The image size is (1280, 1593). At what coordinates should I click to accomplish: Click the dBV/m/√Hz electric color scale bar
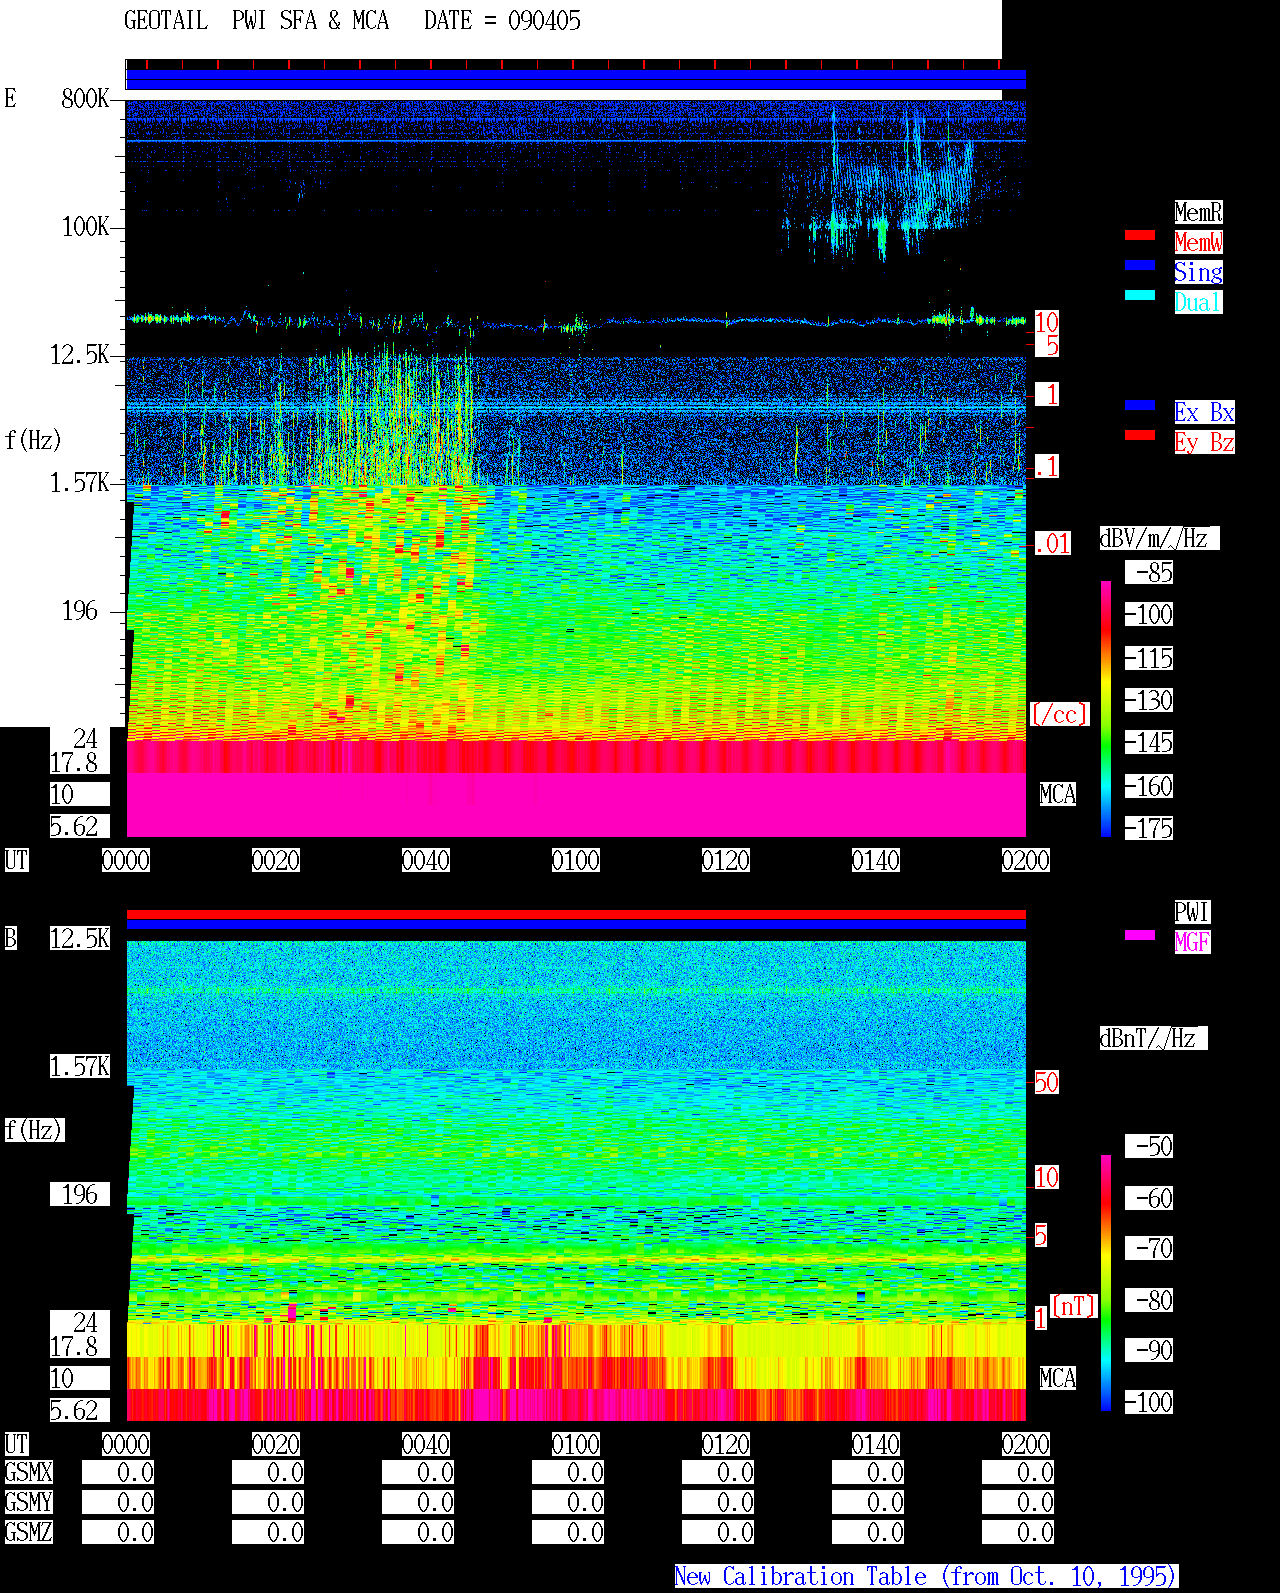1106,708
